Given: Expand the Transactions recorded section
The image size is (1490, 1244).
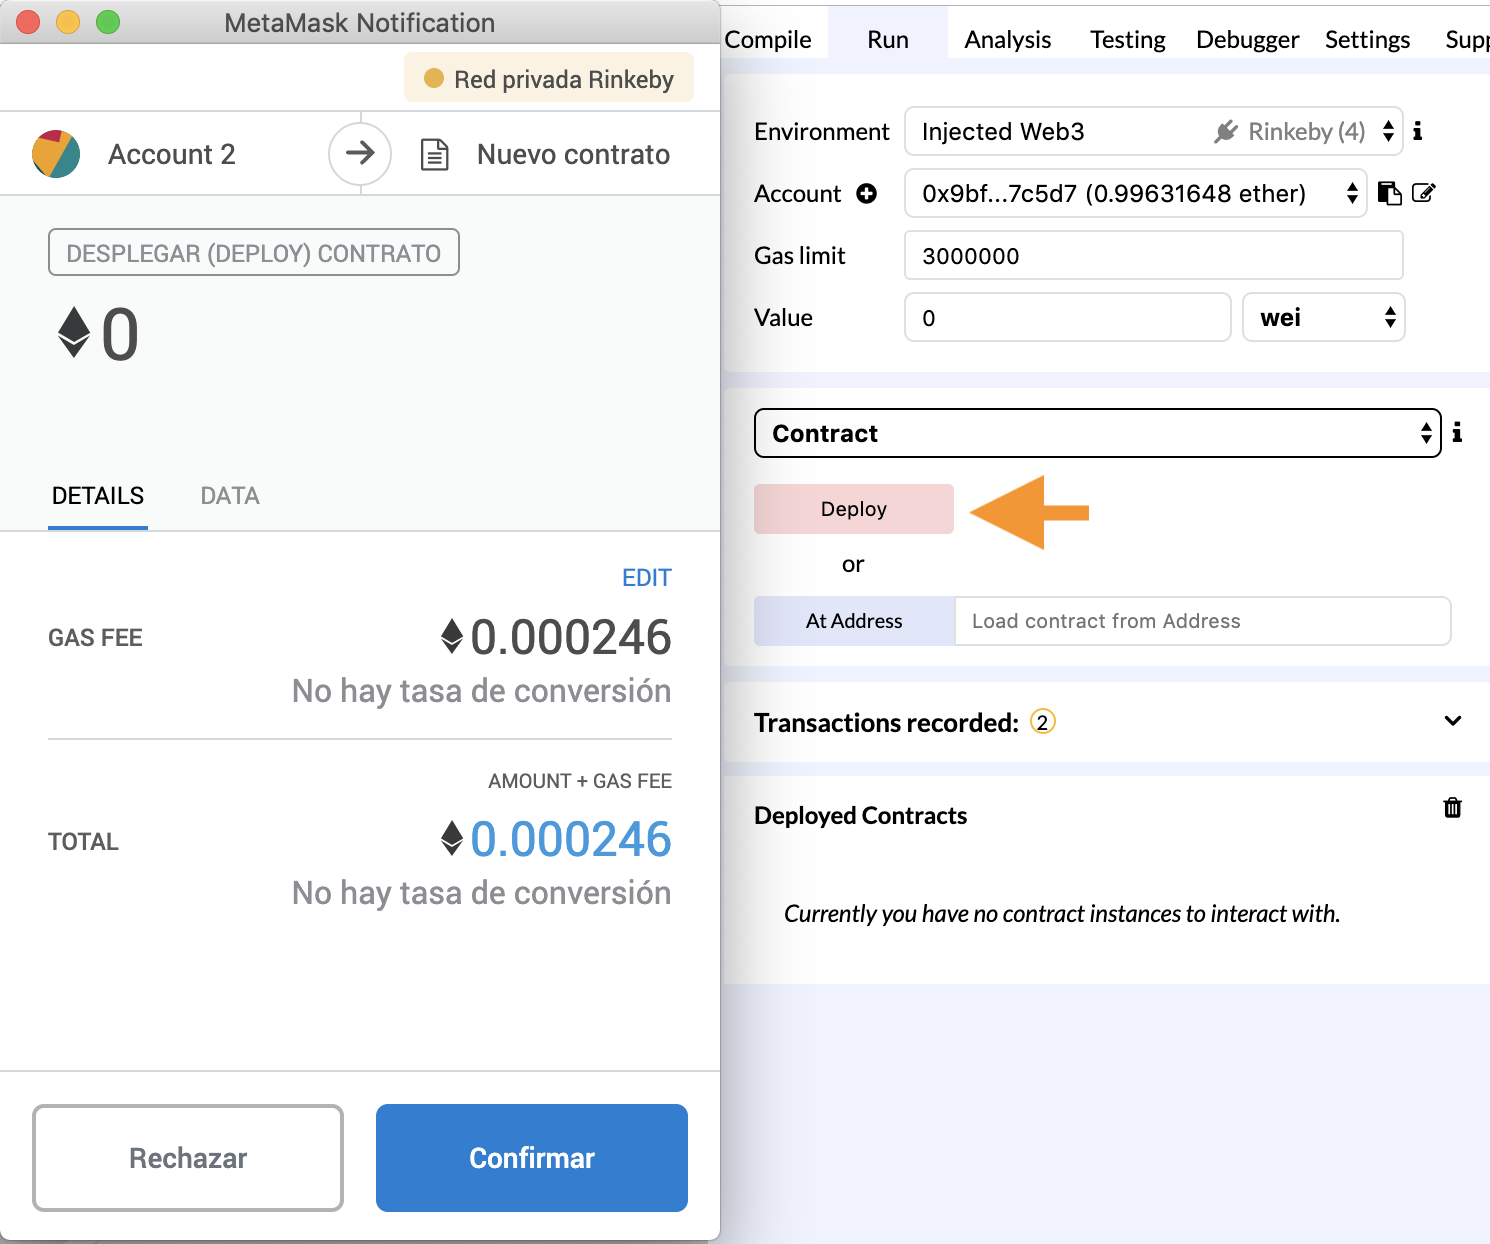Looking at the screenshot, I should pyautogui.click(x=1453, y=721).
